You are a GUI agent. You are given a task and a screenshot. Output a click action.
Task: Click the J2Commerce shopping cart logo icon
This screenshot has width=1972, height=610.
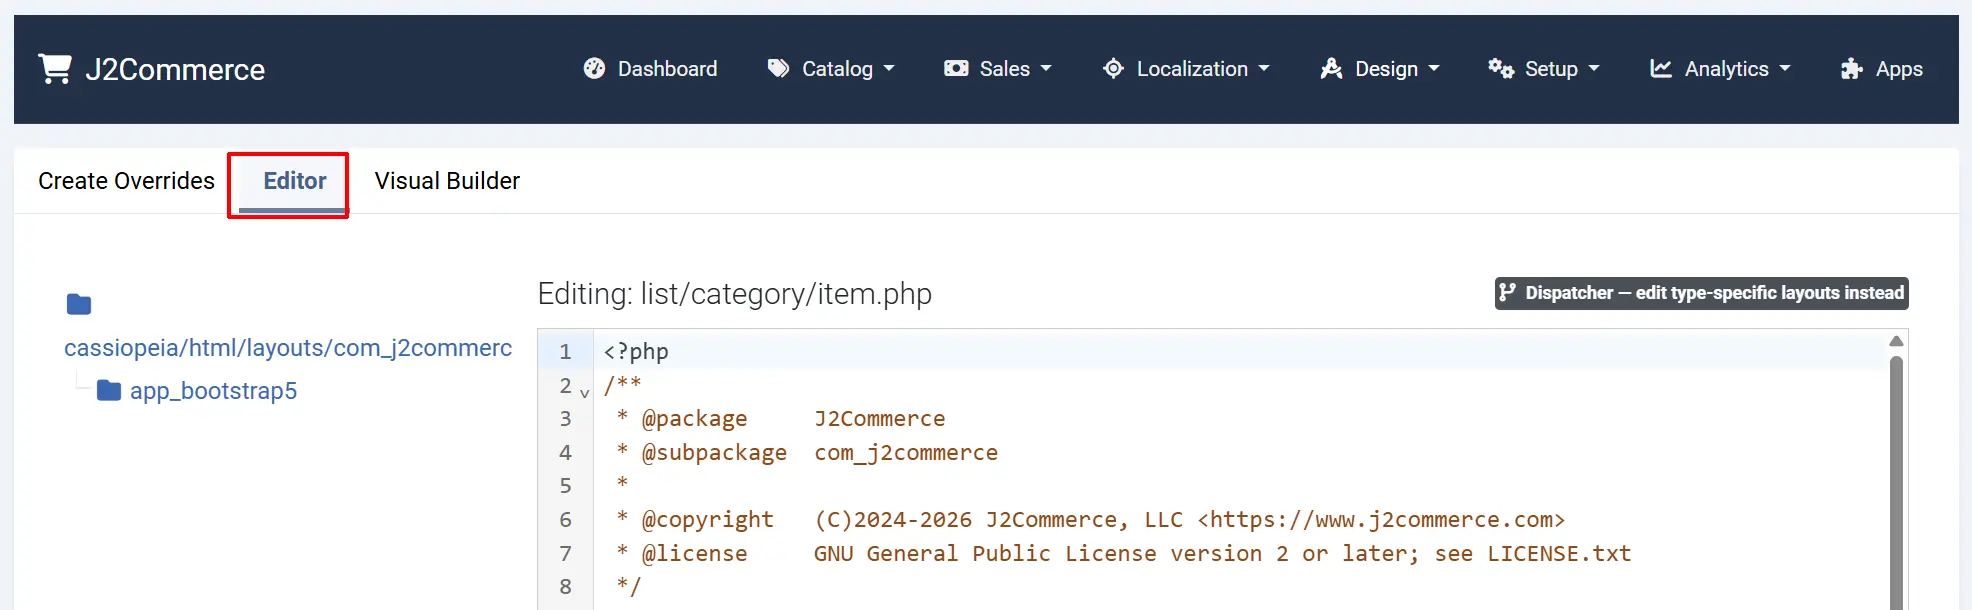55,68
